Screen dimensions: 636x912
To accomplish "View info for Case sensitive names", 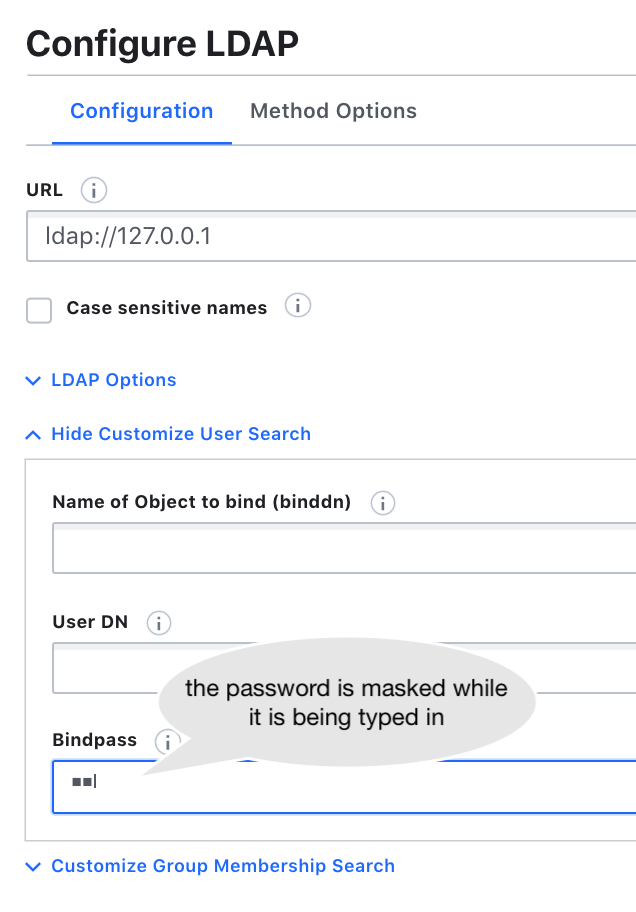I will [297, 307].
